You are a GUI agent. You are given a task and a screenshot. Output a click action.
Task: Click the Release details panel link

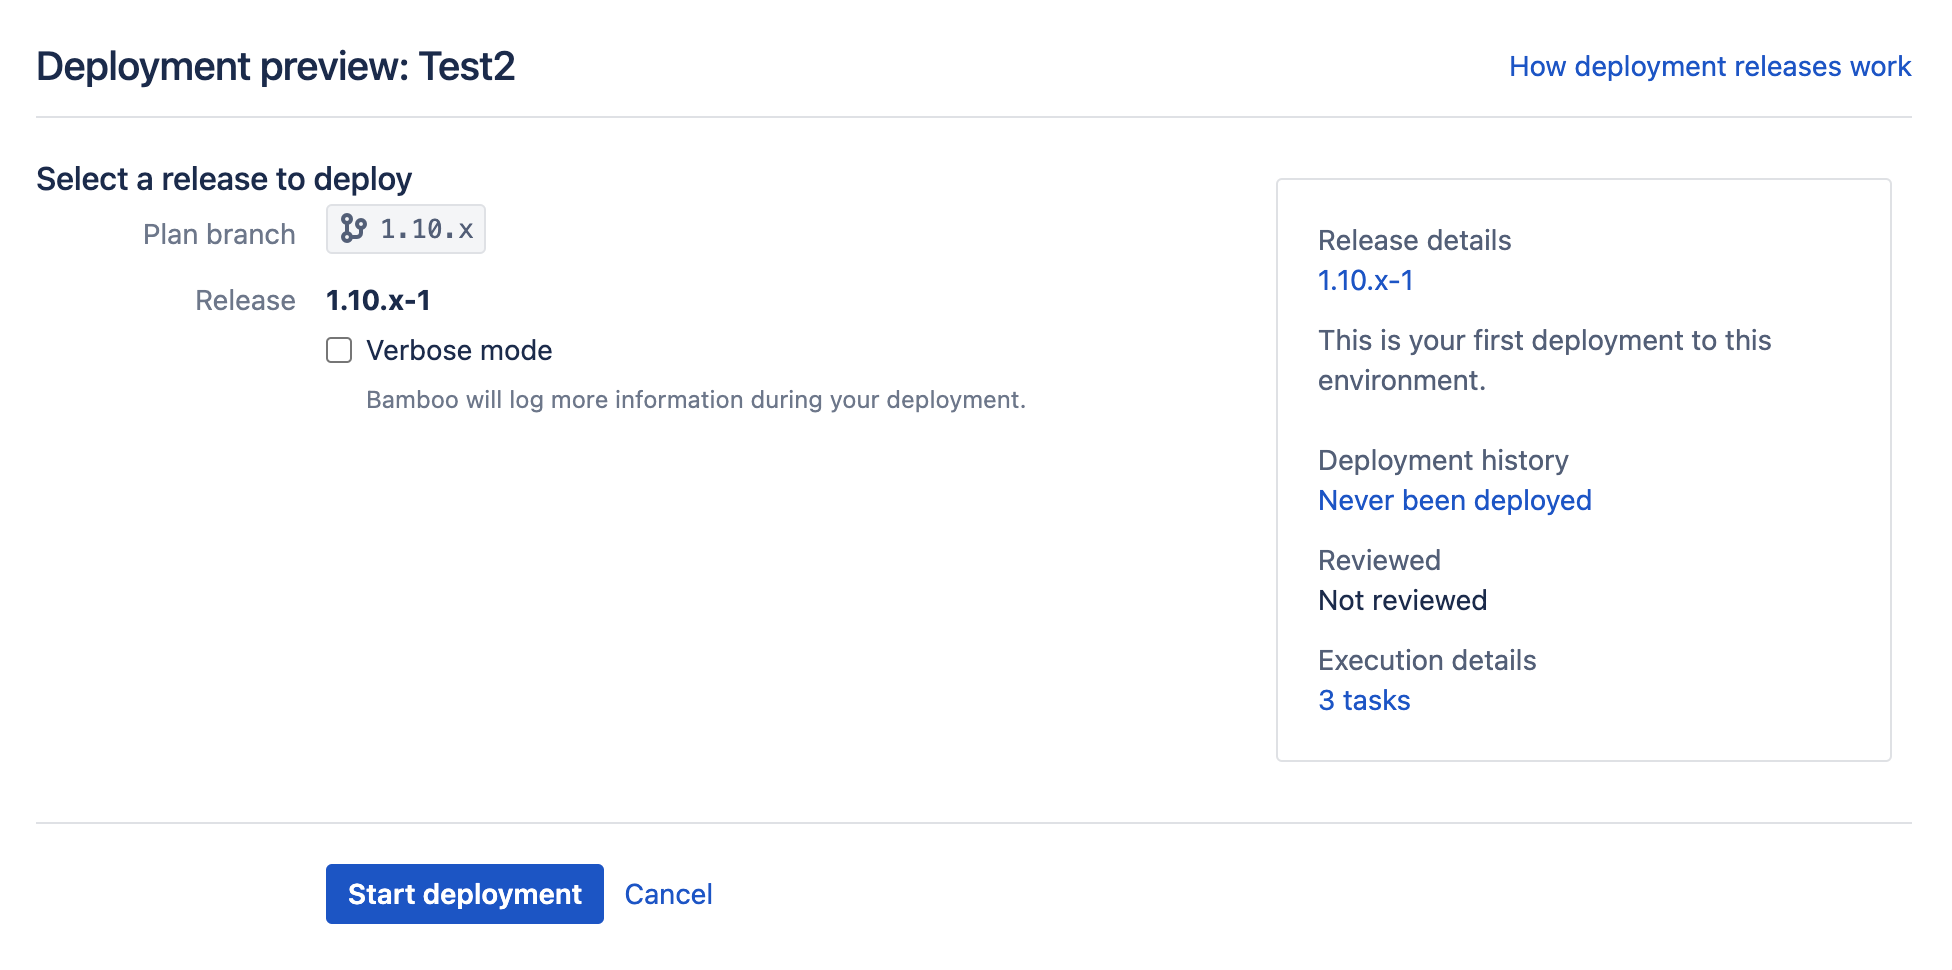pos(1366,280)
